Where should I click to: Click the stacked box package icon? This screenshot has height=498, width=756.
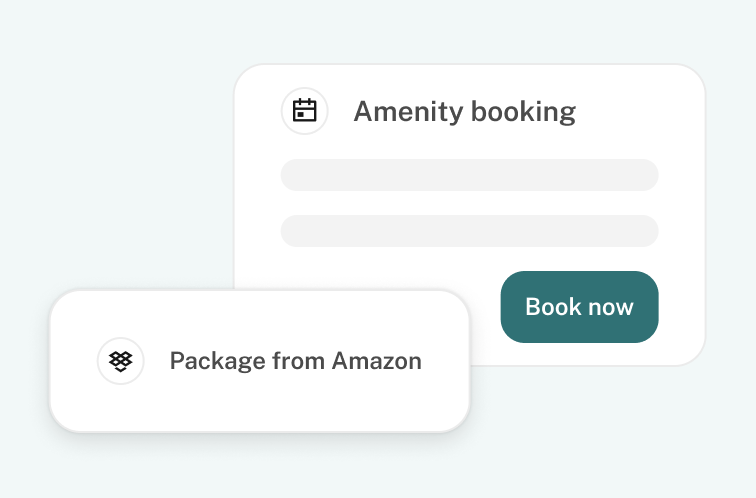pyautogui.click(x=121, y=361)
